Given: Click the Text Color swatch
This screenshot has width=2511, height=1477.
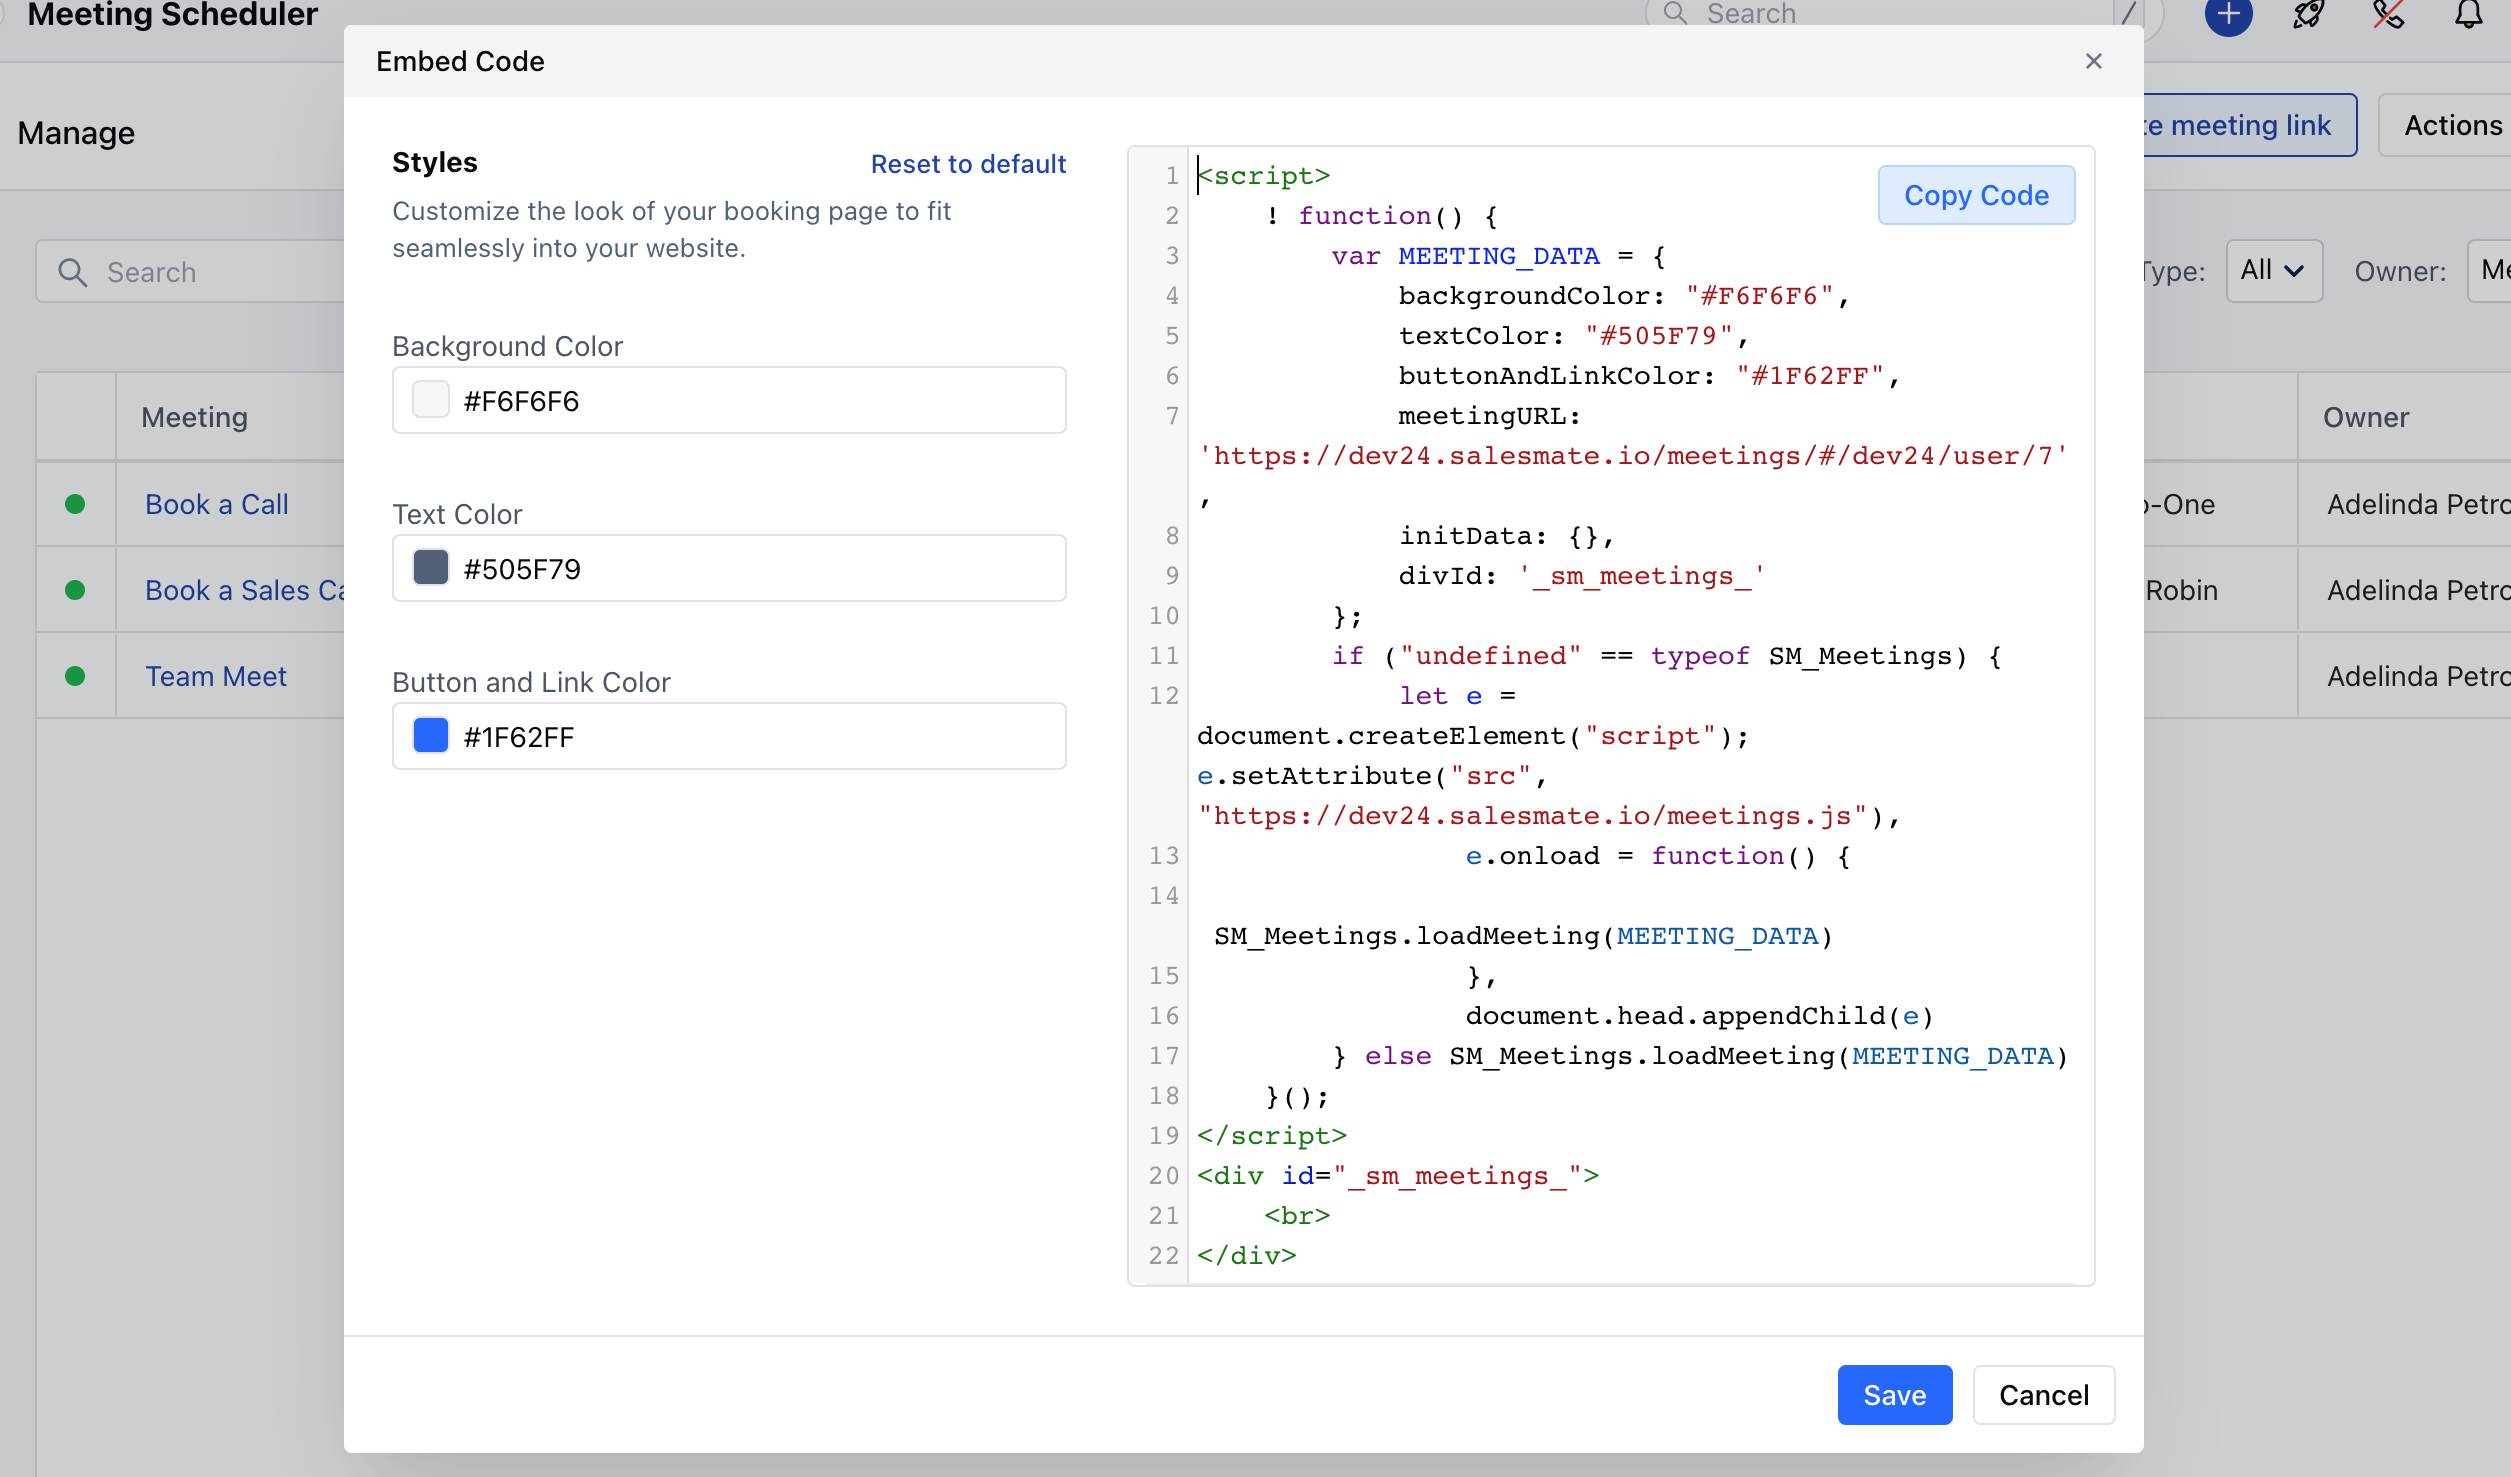Looking at the screenshot, I should 431,568.
